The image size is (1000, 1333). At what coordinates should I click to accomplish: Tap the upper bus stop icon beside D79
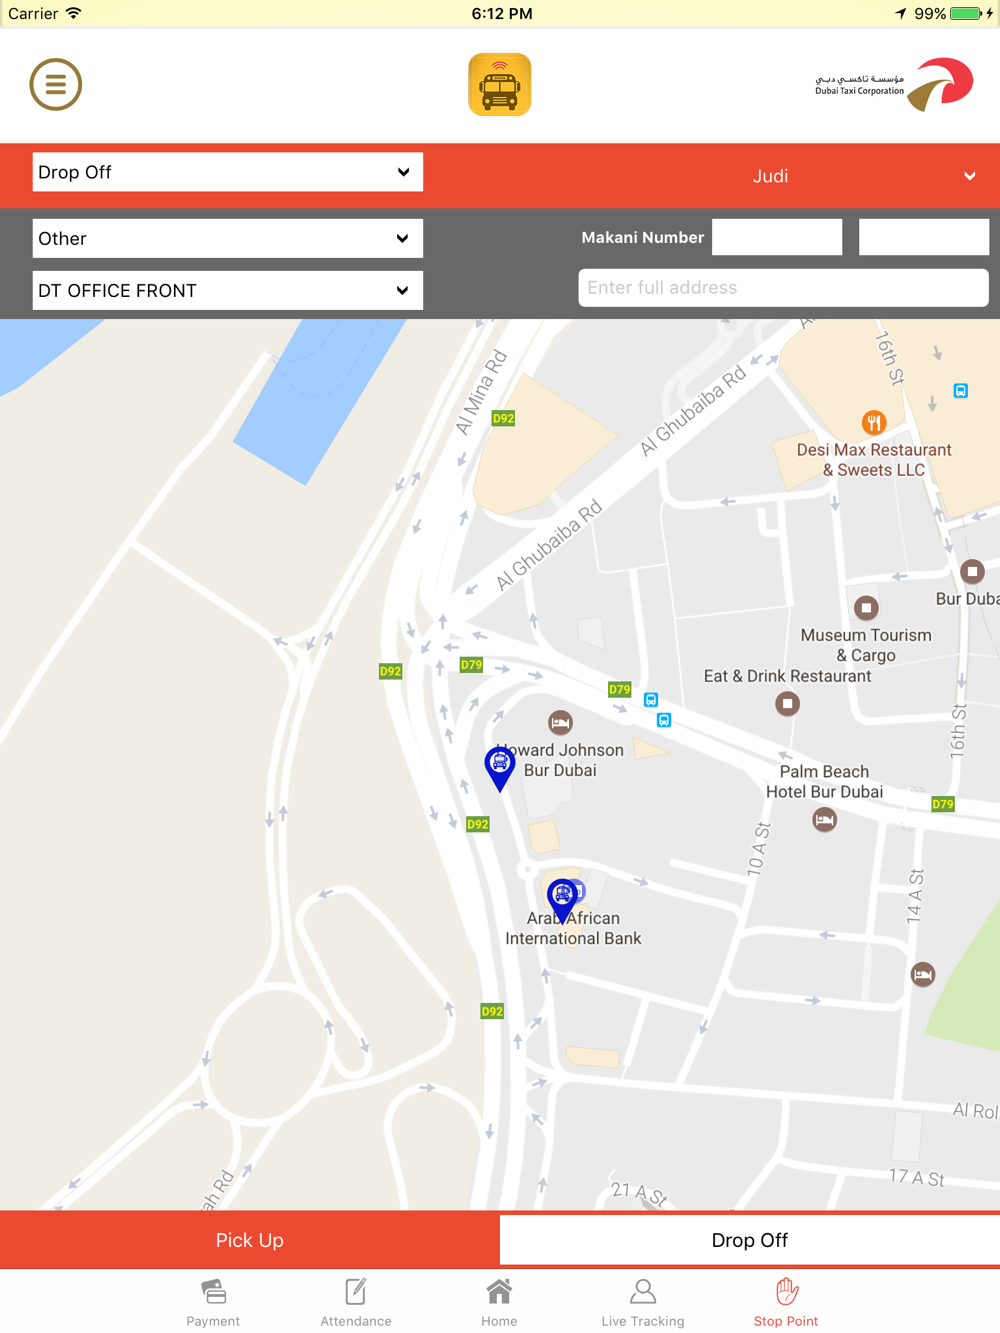pyautogui.click(x=651, y=700)
